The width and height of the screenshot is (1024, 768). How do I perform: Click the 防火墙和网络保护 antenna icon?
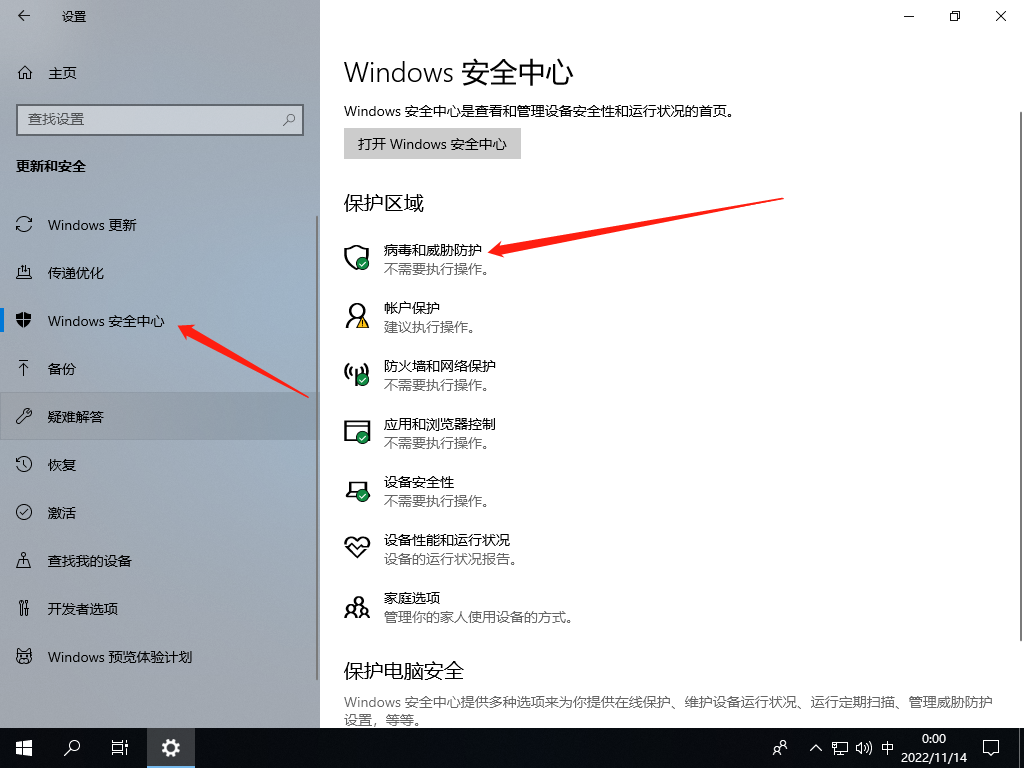(x=357, y=373)
